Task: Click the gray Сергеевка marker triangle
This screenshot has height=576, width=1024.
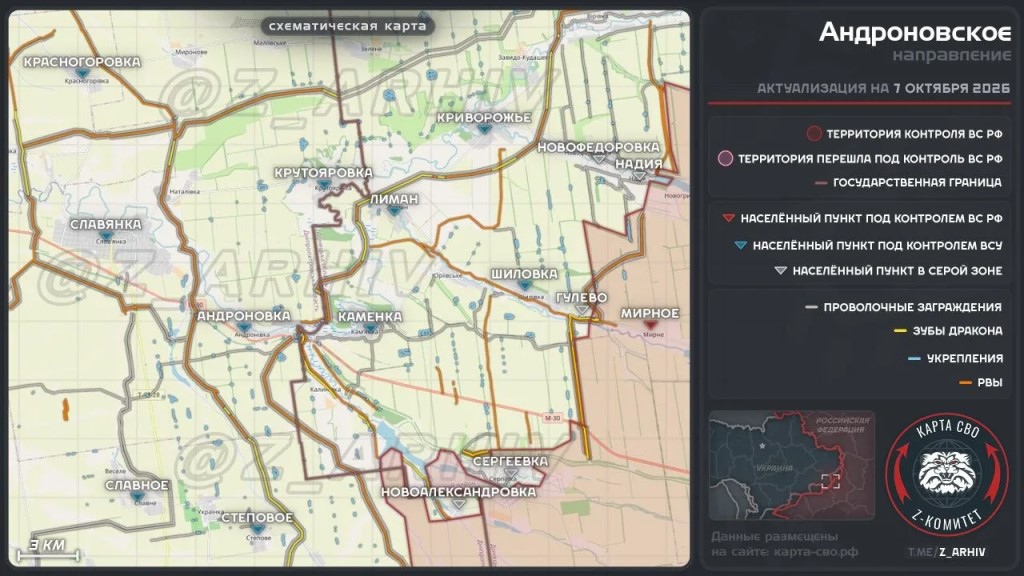Action: (x=511, y=473)
